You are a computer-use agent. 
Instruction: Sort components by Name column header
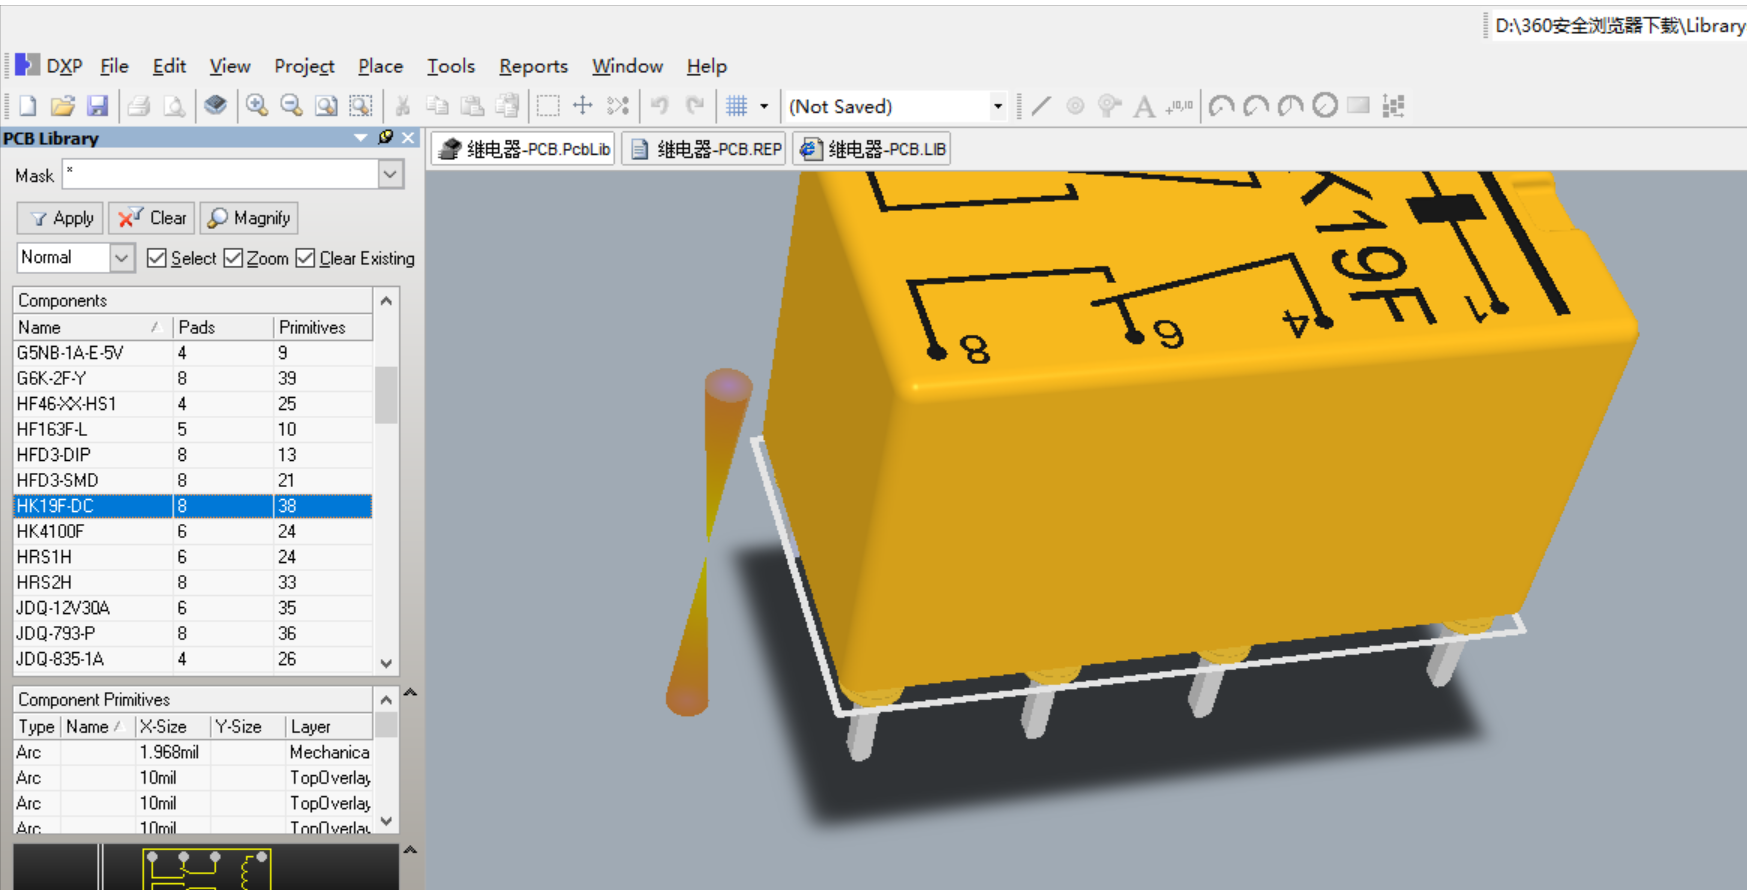pyautogui.click(x=92, y=327)
